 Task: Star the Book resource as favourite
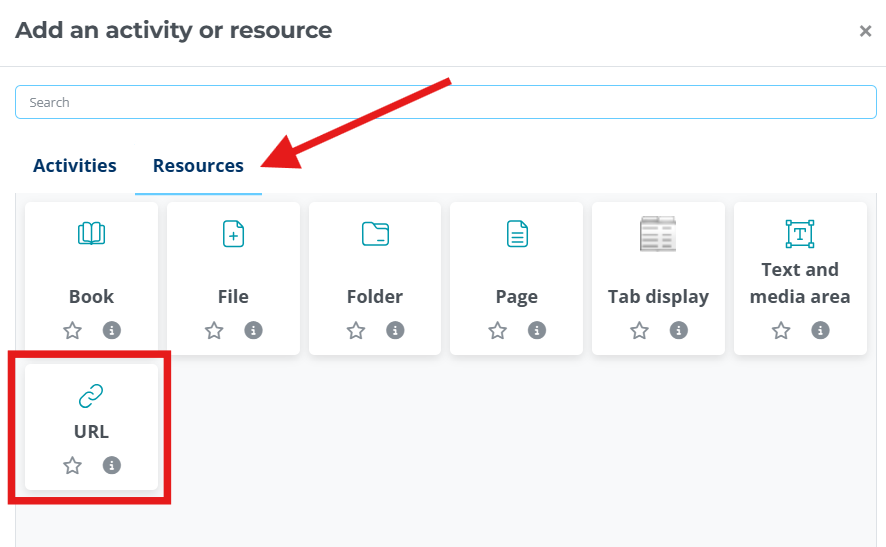pyautogui.click(x=72, y=330)
